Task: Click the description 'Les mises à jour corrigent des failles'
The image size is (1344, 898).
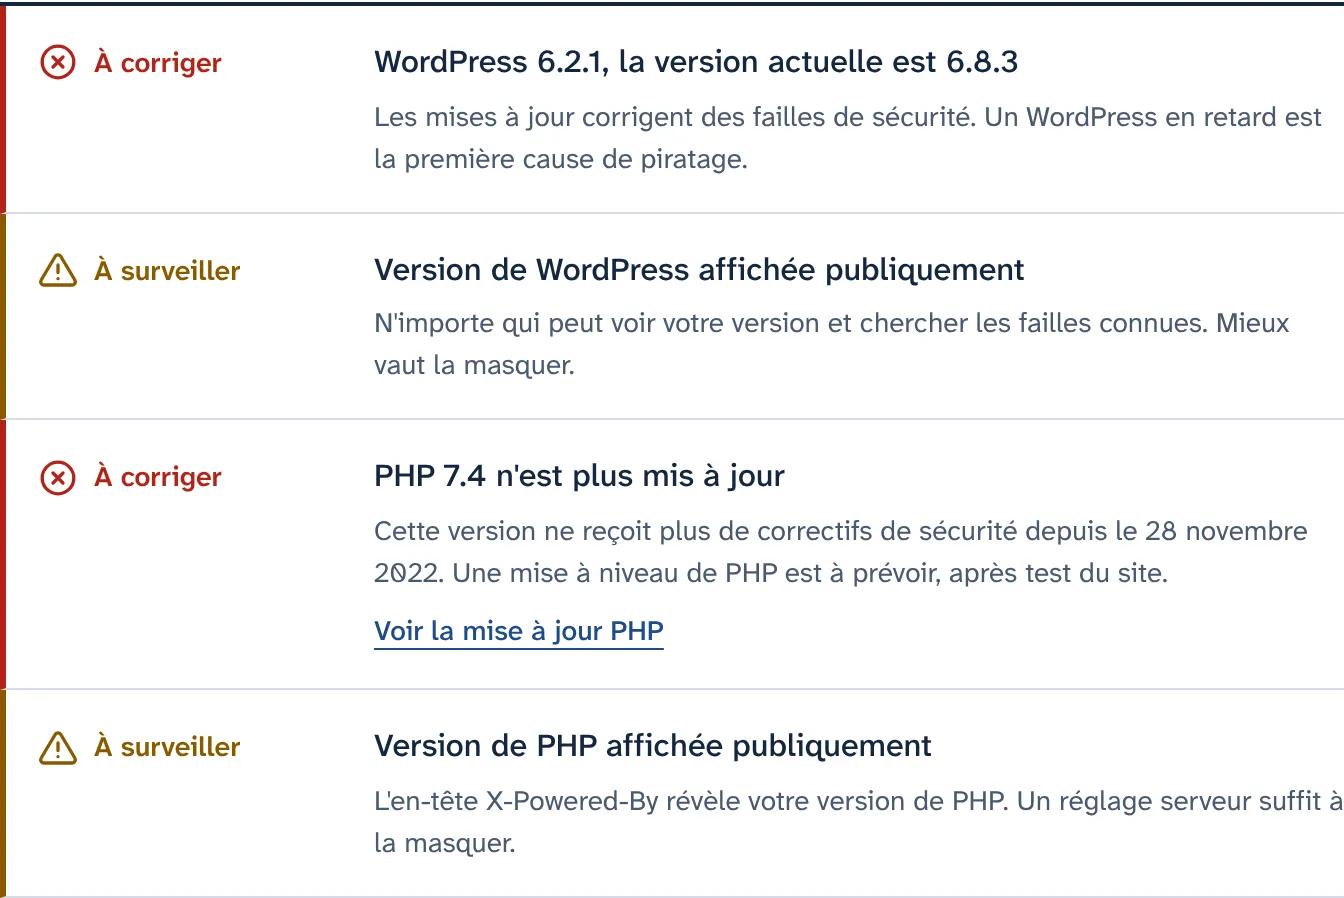Action: click(848, 138)
